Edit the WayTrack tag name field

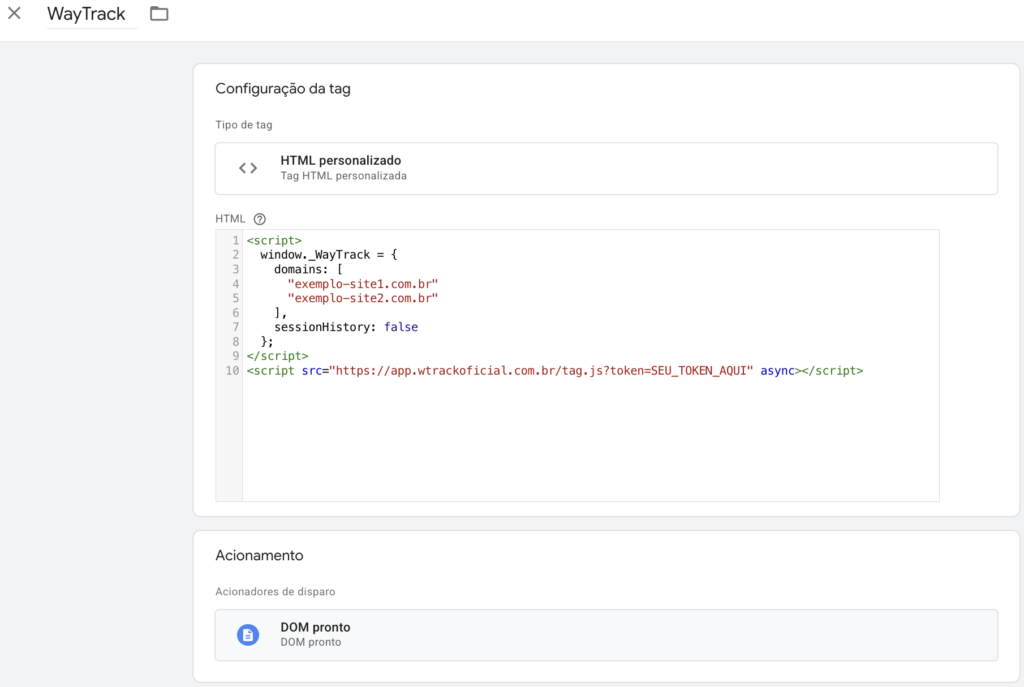pyautogui.click(x=91, y=14)
